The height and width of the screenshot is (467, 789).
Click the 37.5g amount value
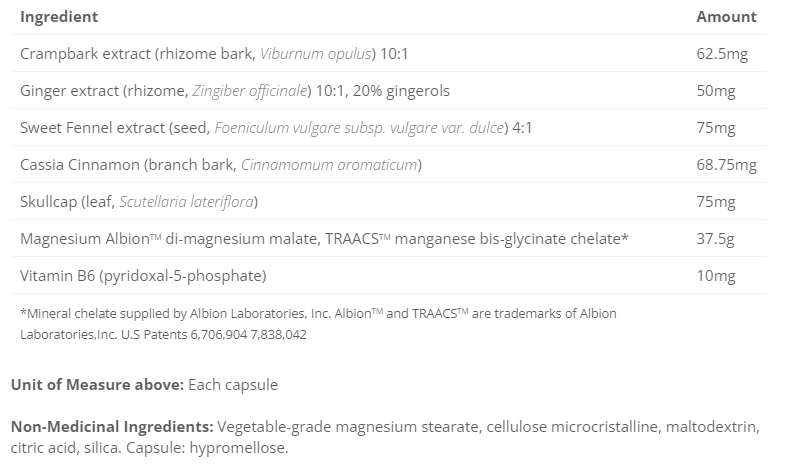(x=715, y=239)
